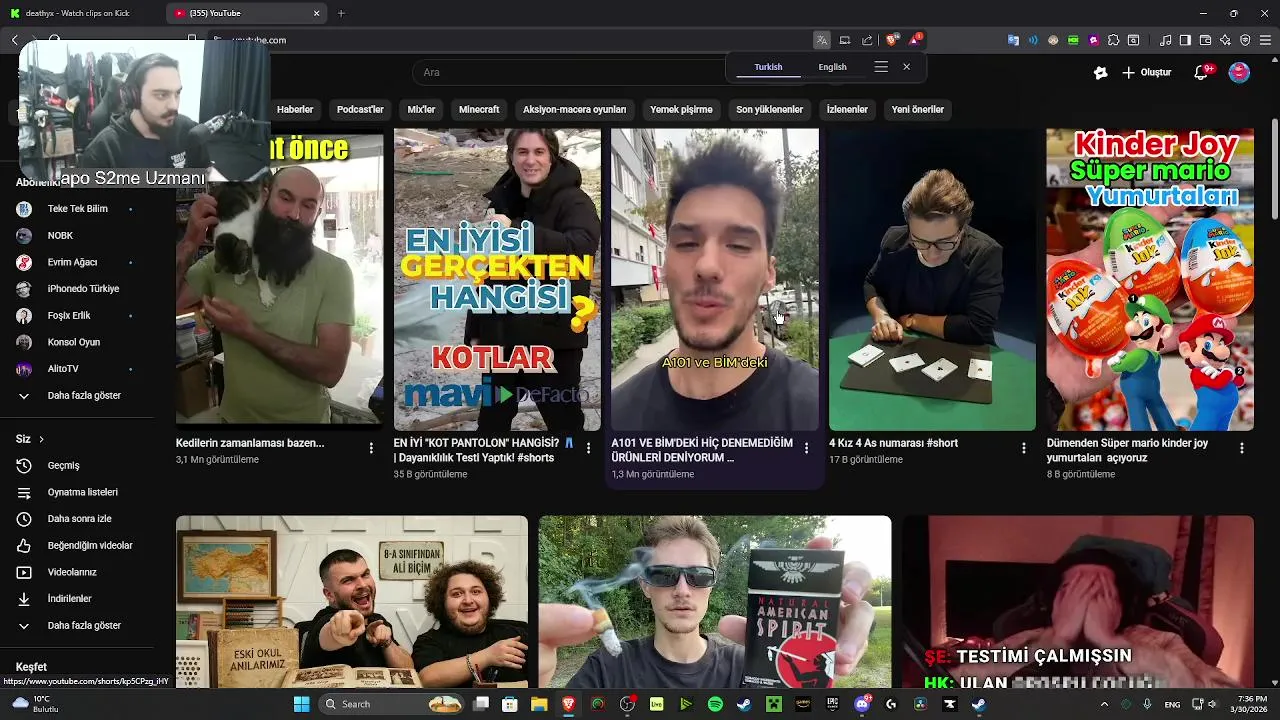This screenshot has height=720, width=1280.
Task: Open Brave wallet icon in toolbar
Action: pos(1205,40)
